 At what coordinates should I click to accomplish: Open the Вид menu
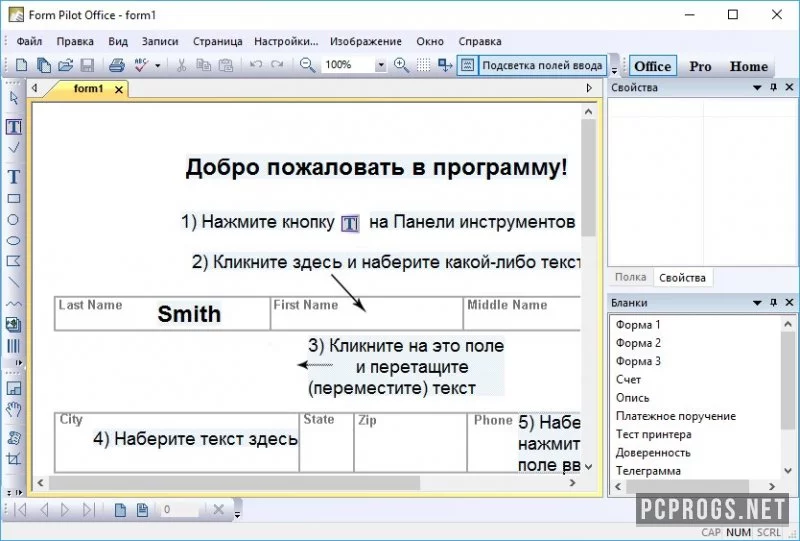pos(118,41)
